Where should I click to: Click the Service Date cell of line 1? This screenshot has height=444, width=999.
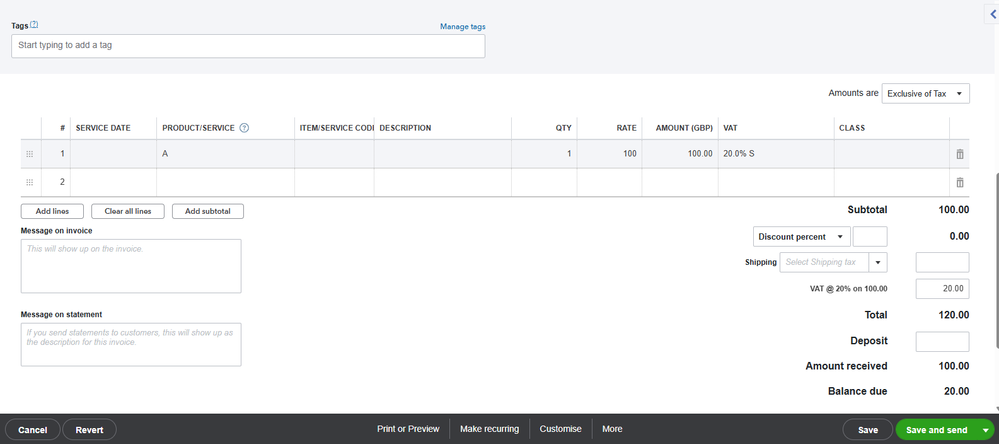point(113,154)
